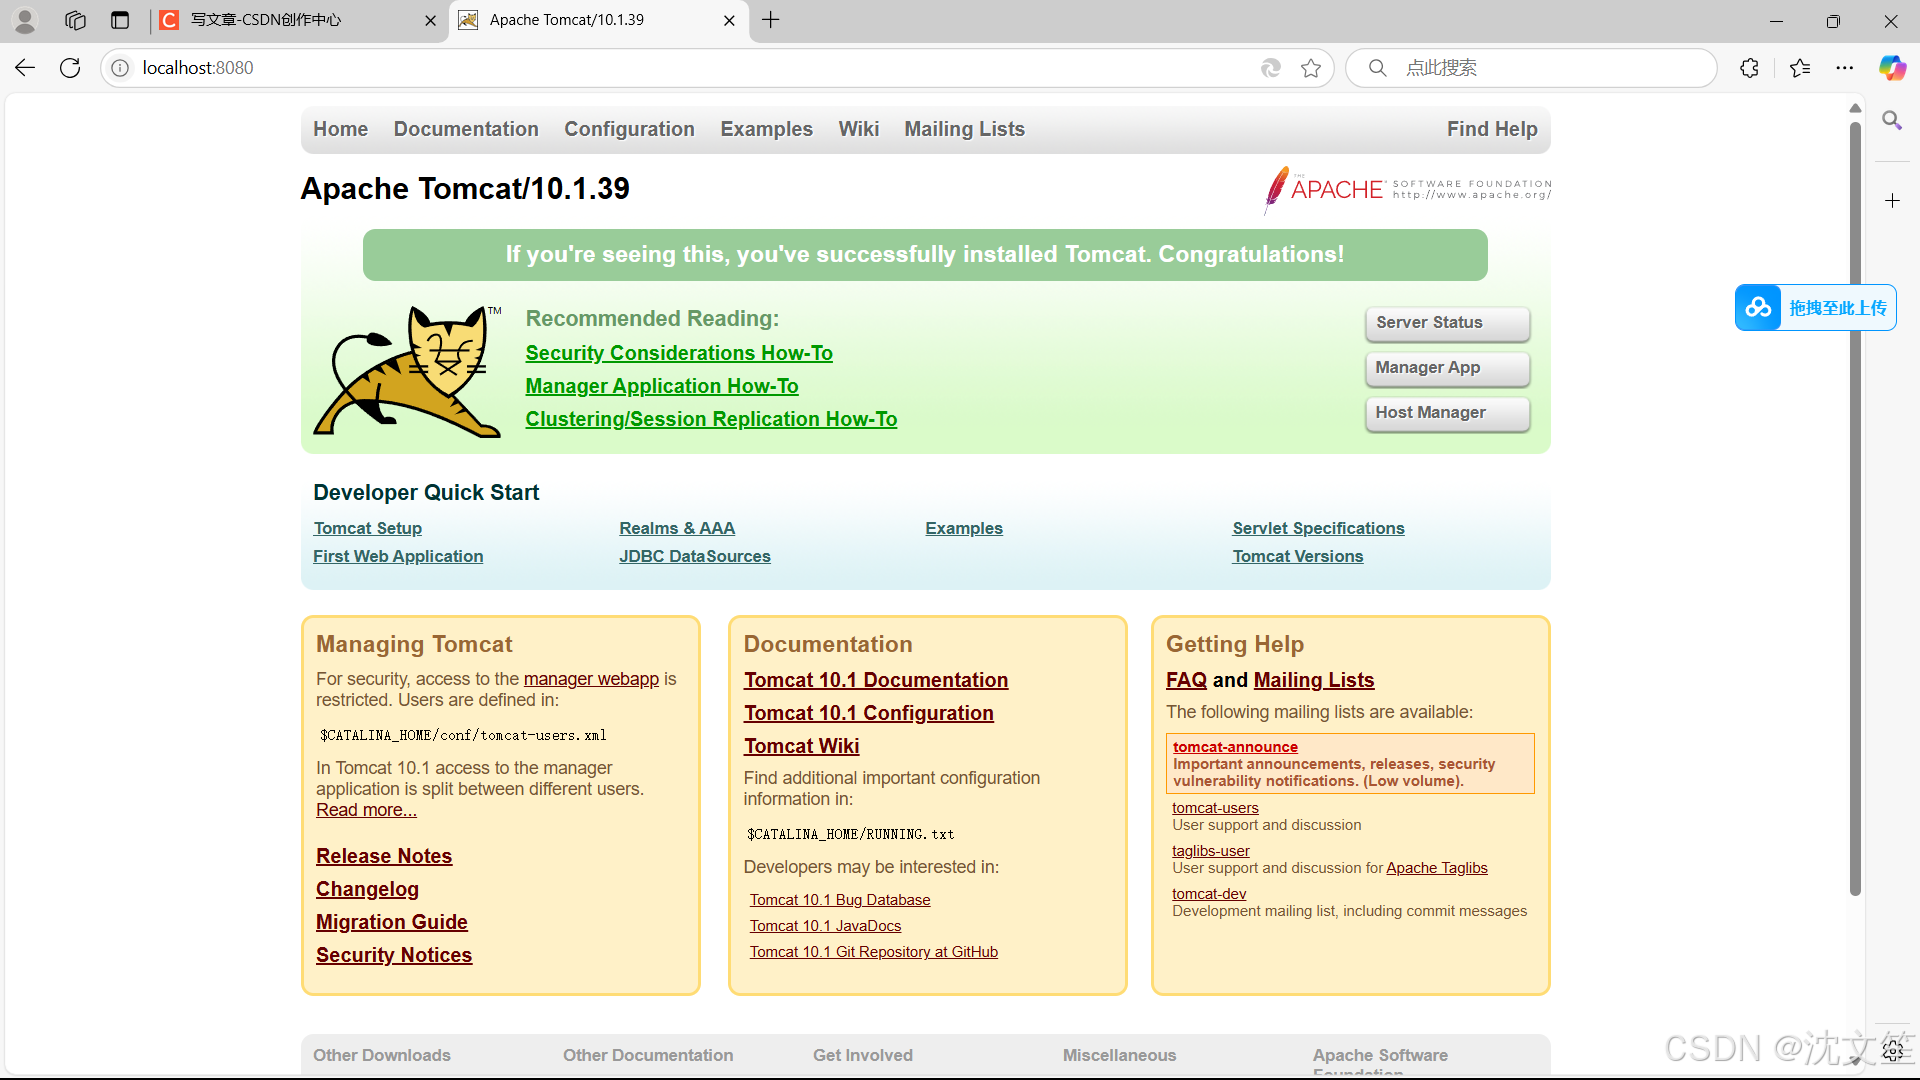Open the Copilot icon in toolbar
Screen dimensions: 1920x1080
pyautogui.click(x=1892, y=68)
